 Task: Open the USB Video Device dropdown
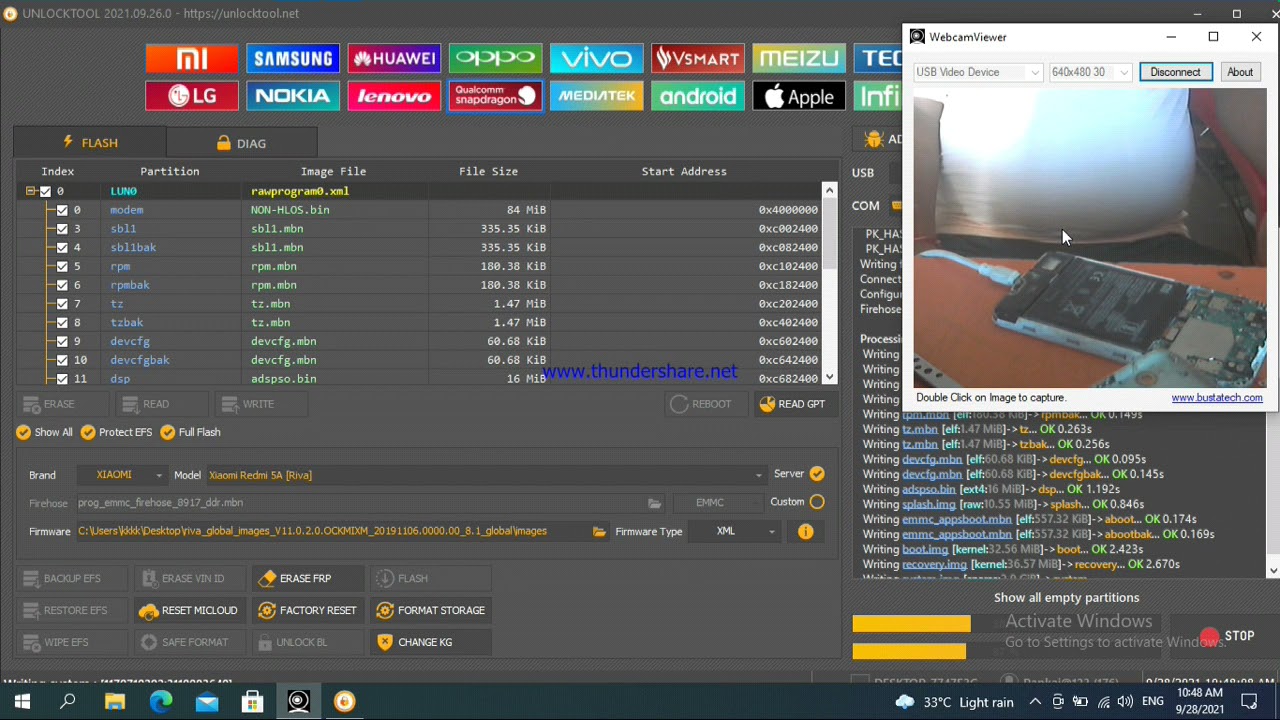977,72
